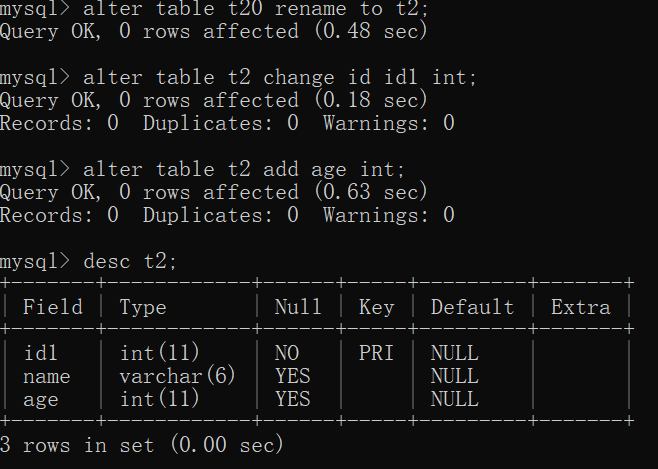Click the 'Type' column header
Image resolution: width=658 pixels, height=469 pixels.
(x=143, y=307)
